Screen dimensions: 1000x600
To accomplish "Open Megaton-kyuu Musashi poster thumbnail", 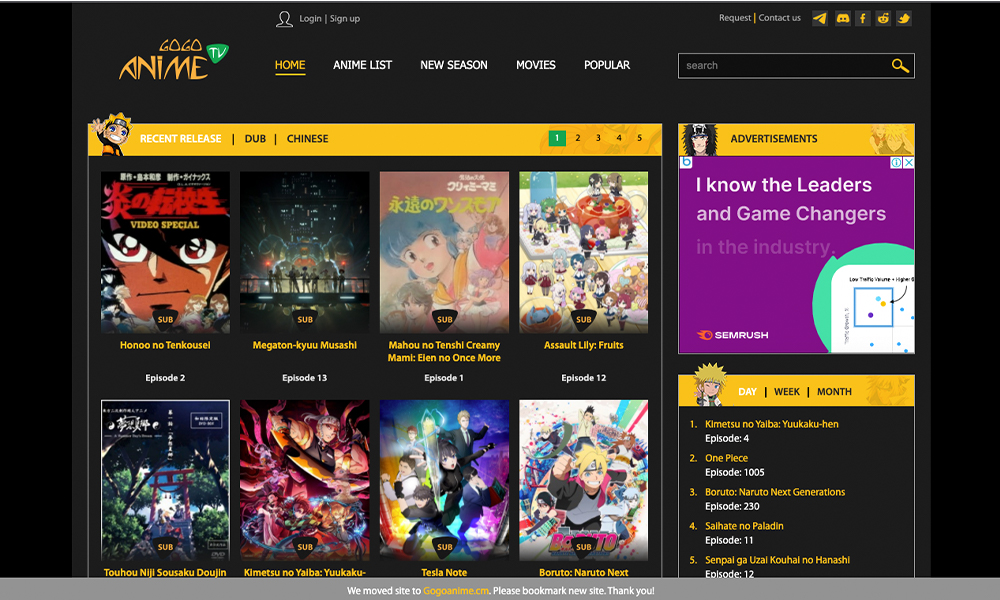I will 305,252.
